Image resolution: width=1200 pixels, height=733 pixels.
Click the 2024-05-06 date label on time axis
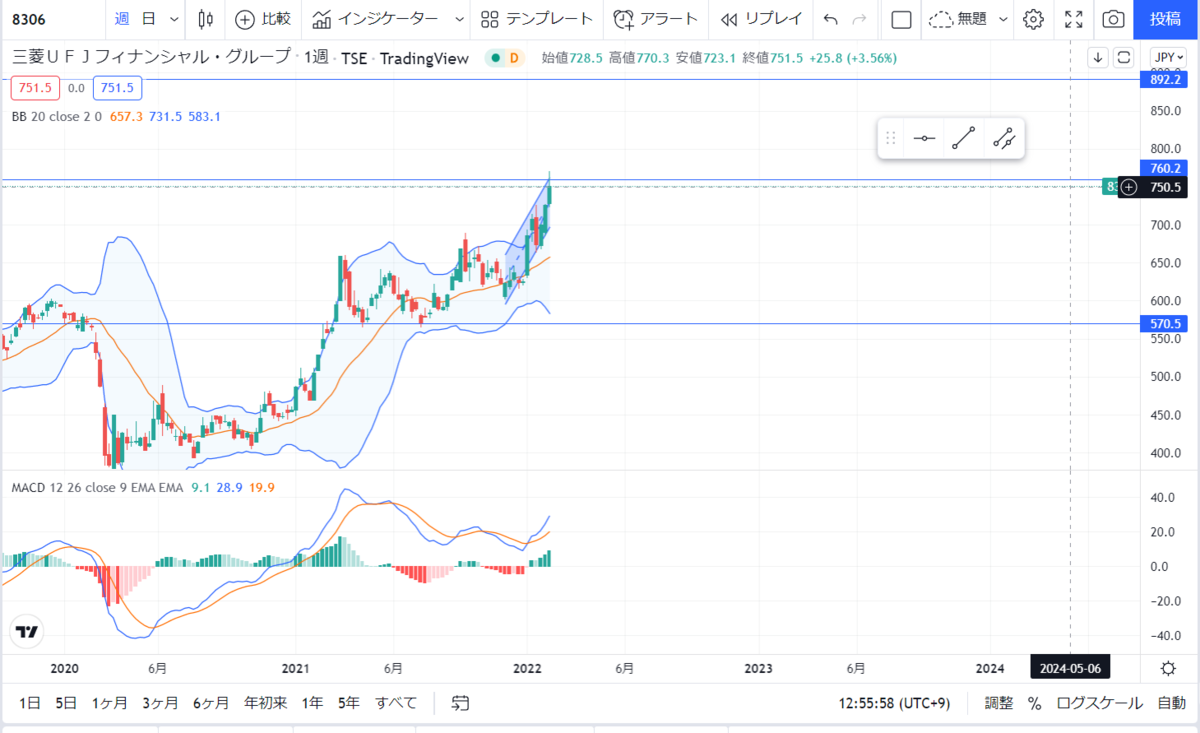1070,668
